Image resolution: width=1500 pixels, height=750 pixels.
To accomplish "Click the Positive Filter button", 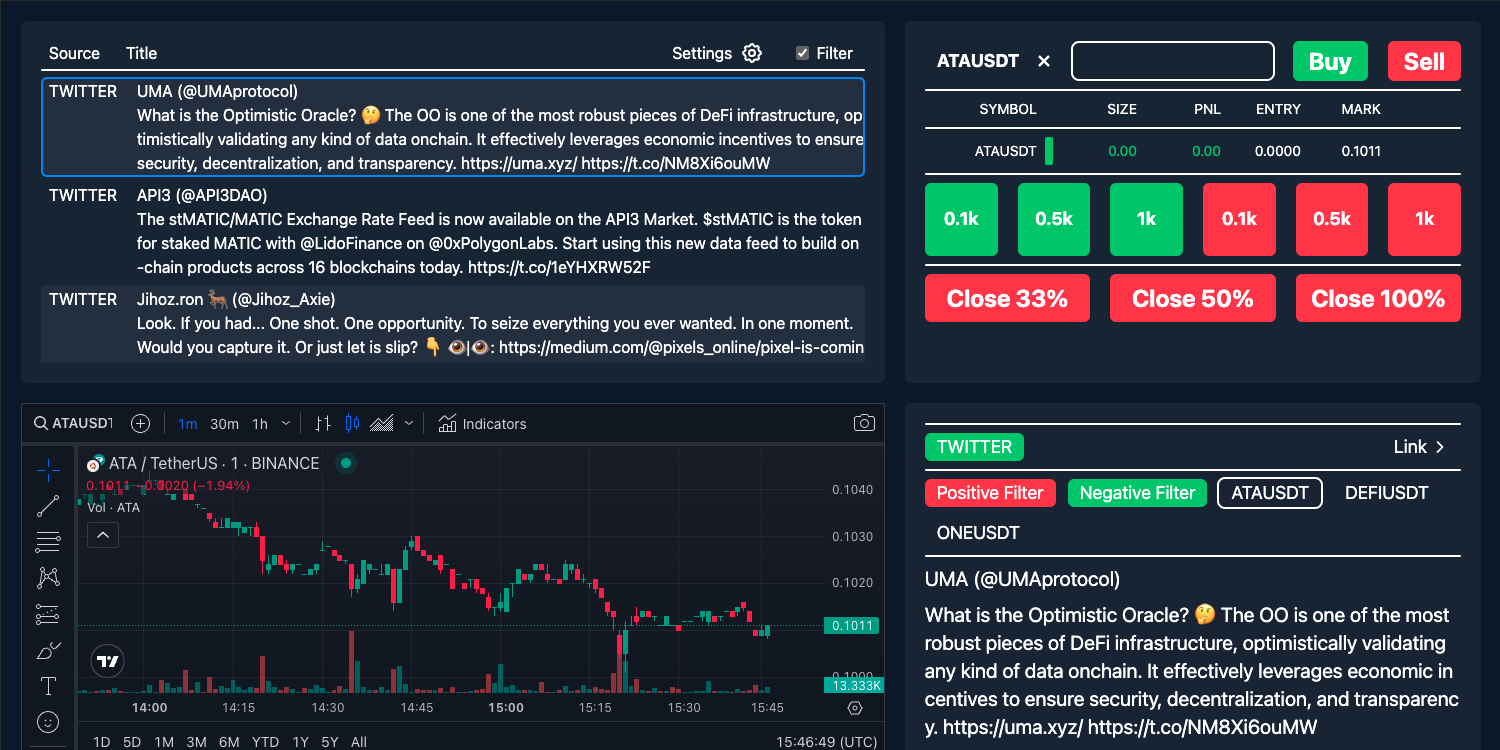I will [990, 493].
